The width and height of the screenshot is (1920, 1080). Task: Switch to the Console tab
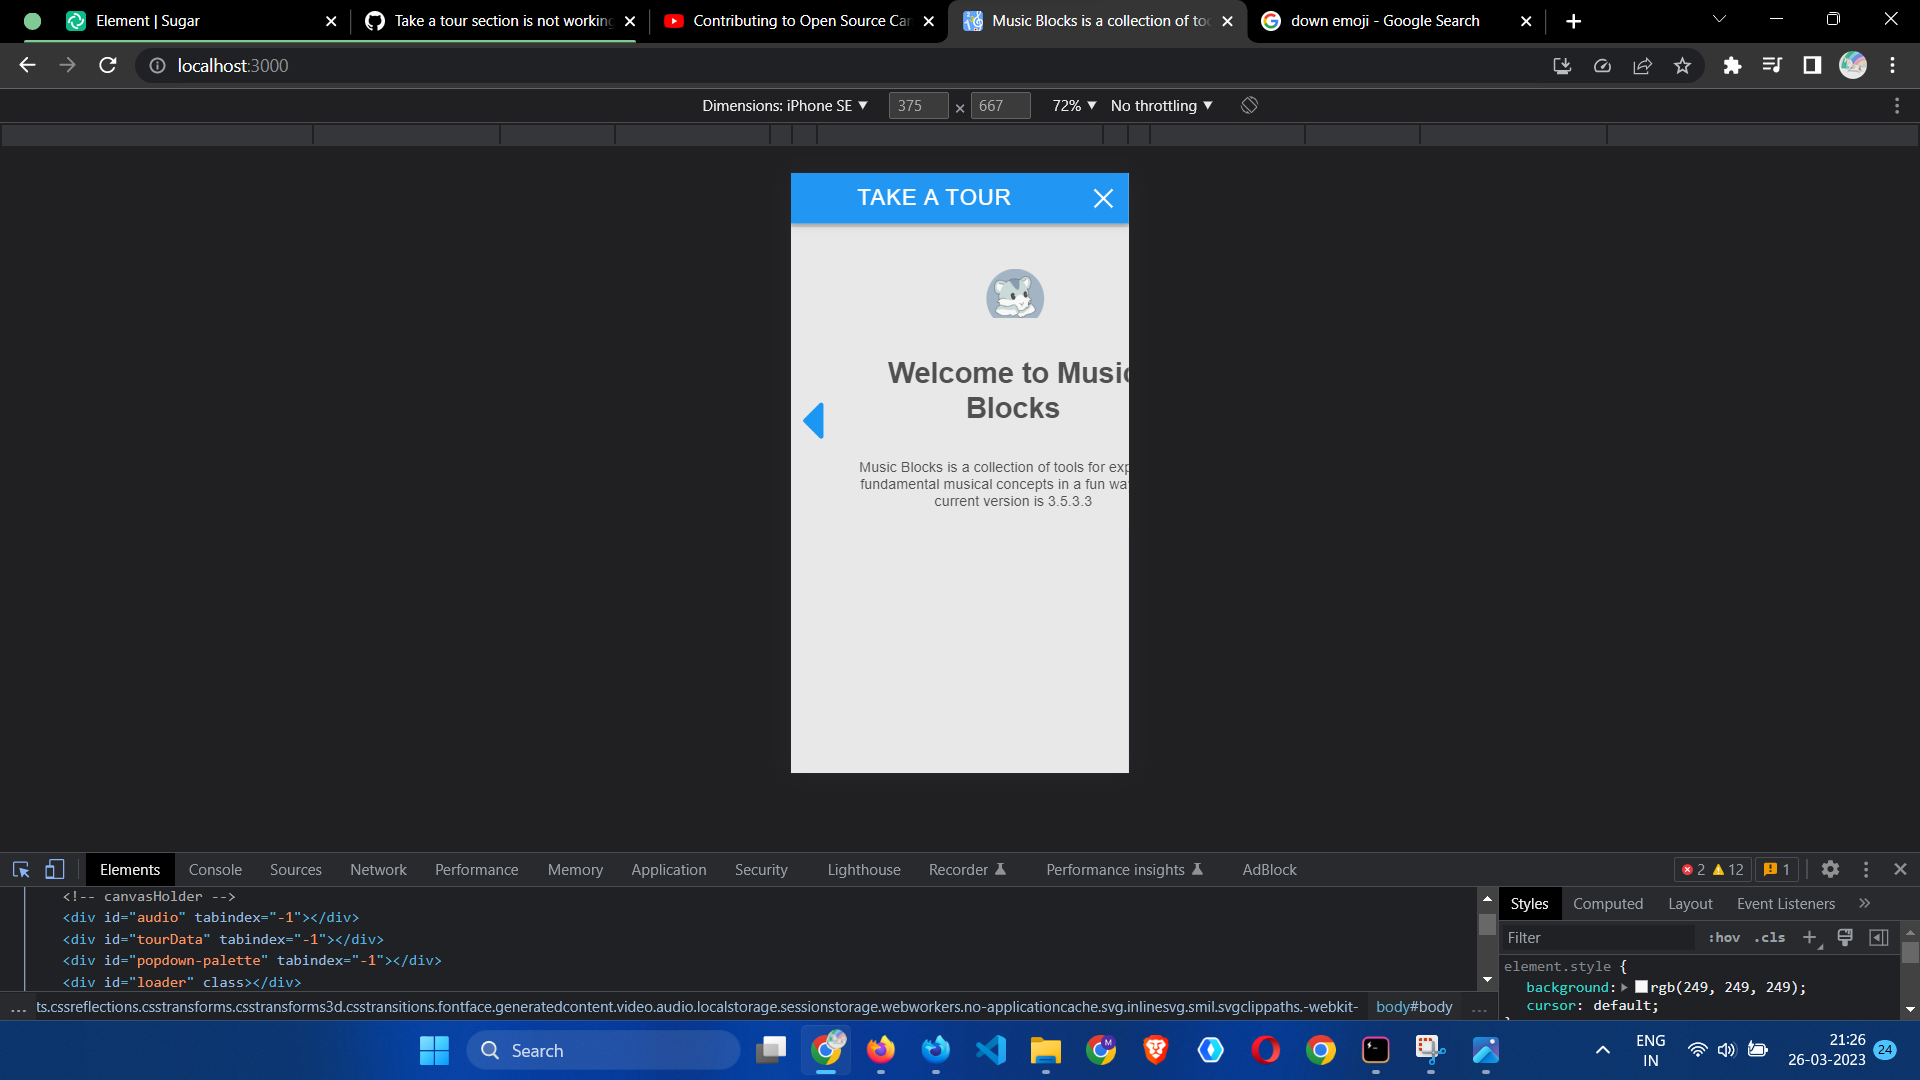coord(215,869)
